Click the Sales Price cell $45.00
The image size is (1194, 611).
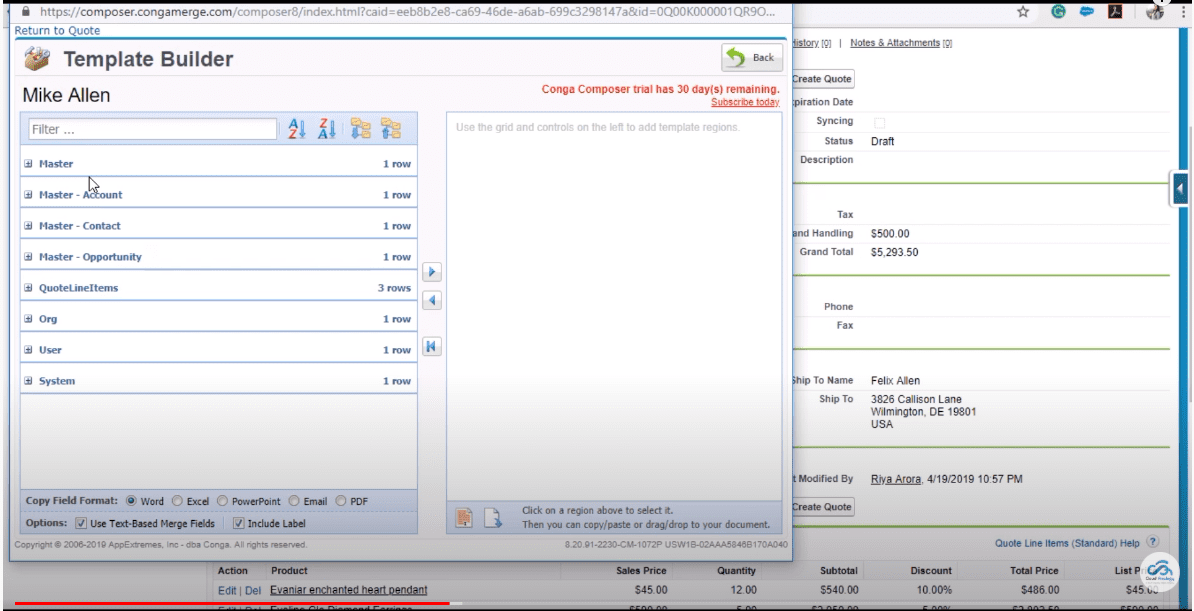point(651,590)
